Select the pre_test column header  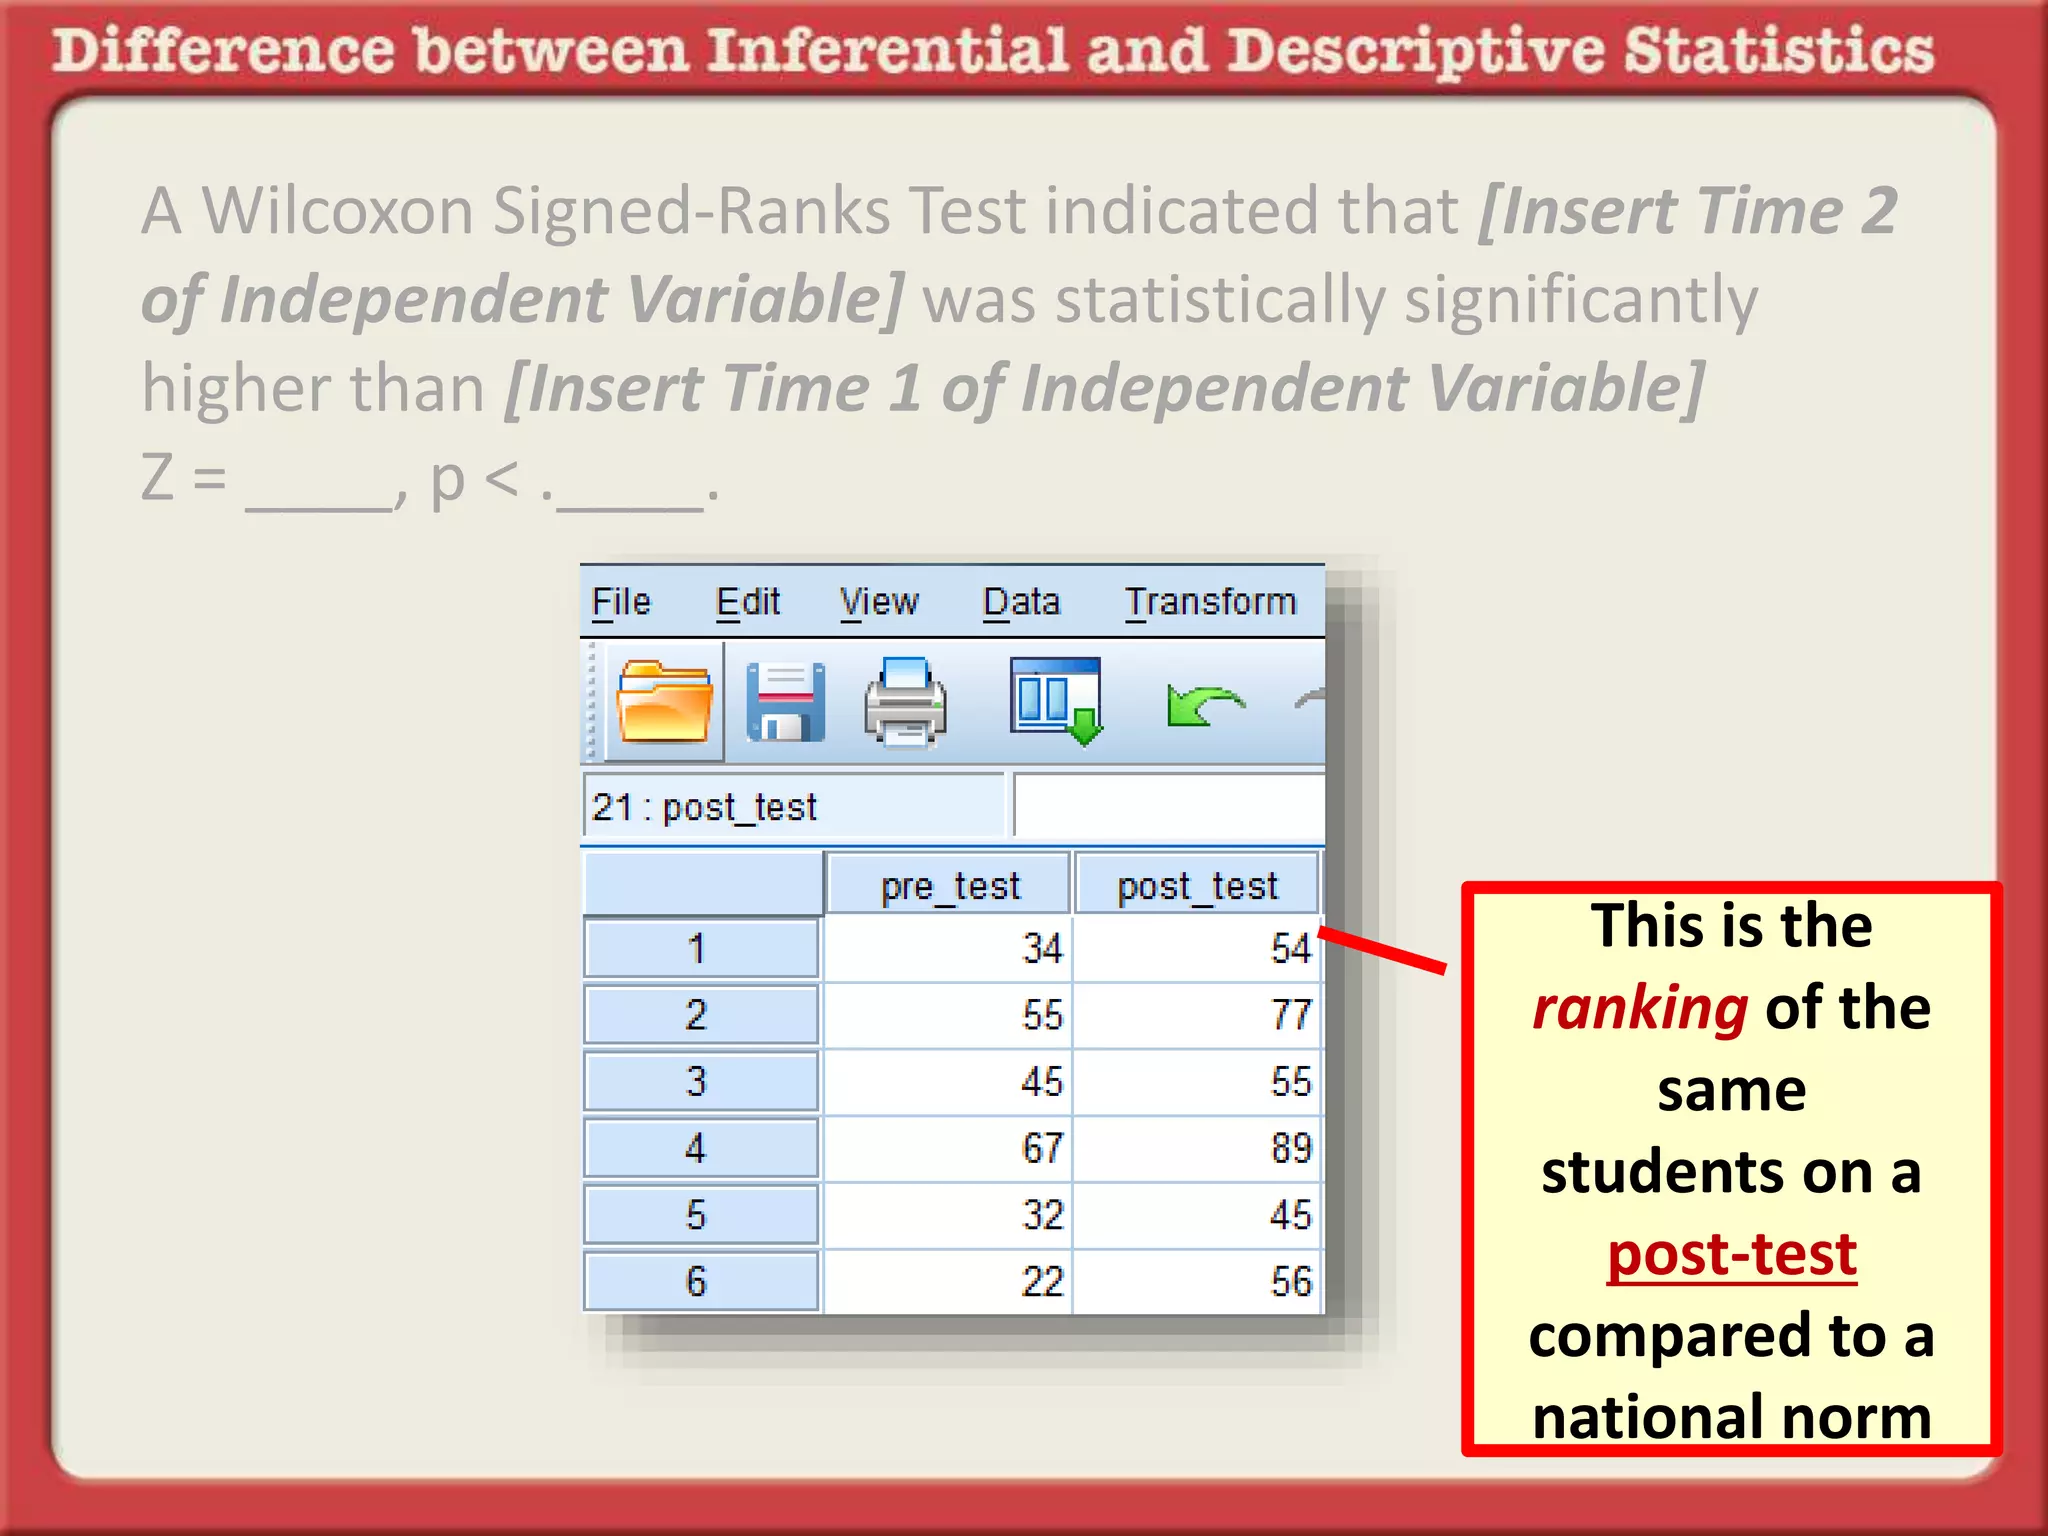tap(948, 885)
